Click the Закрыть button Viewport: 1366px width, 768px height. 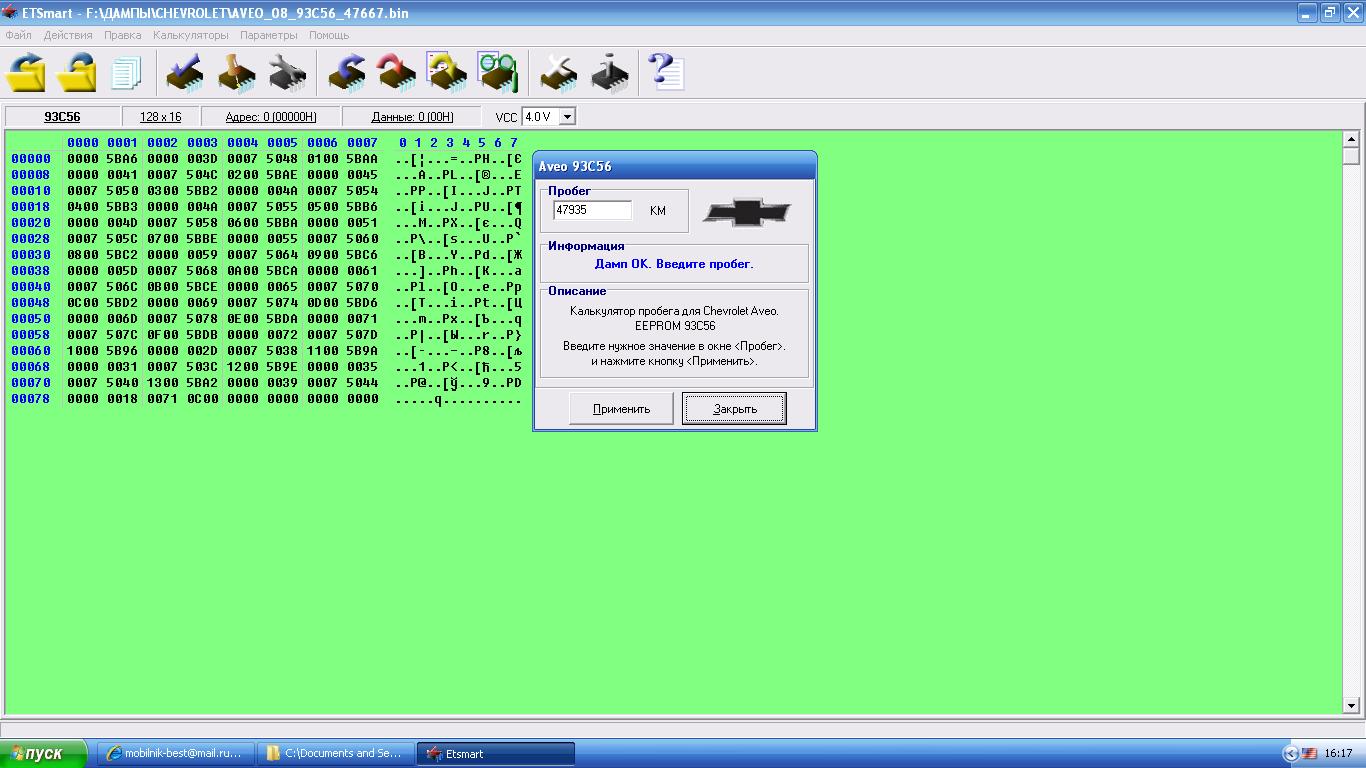(734, 408)
